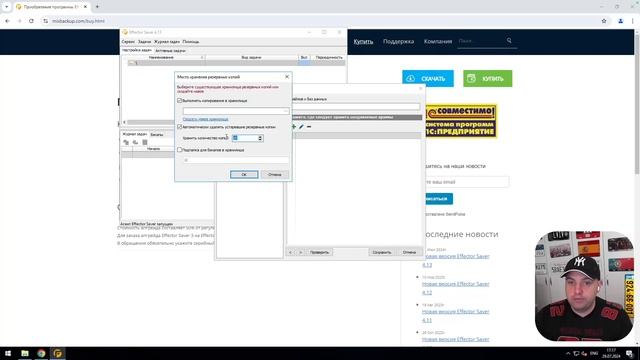Open news link 'Новая версия Effector Saver 4.13'
This screenshot has height=360, width=640.
pyautogui.click(x=456, y=260)
